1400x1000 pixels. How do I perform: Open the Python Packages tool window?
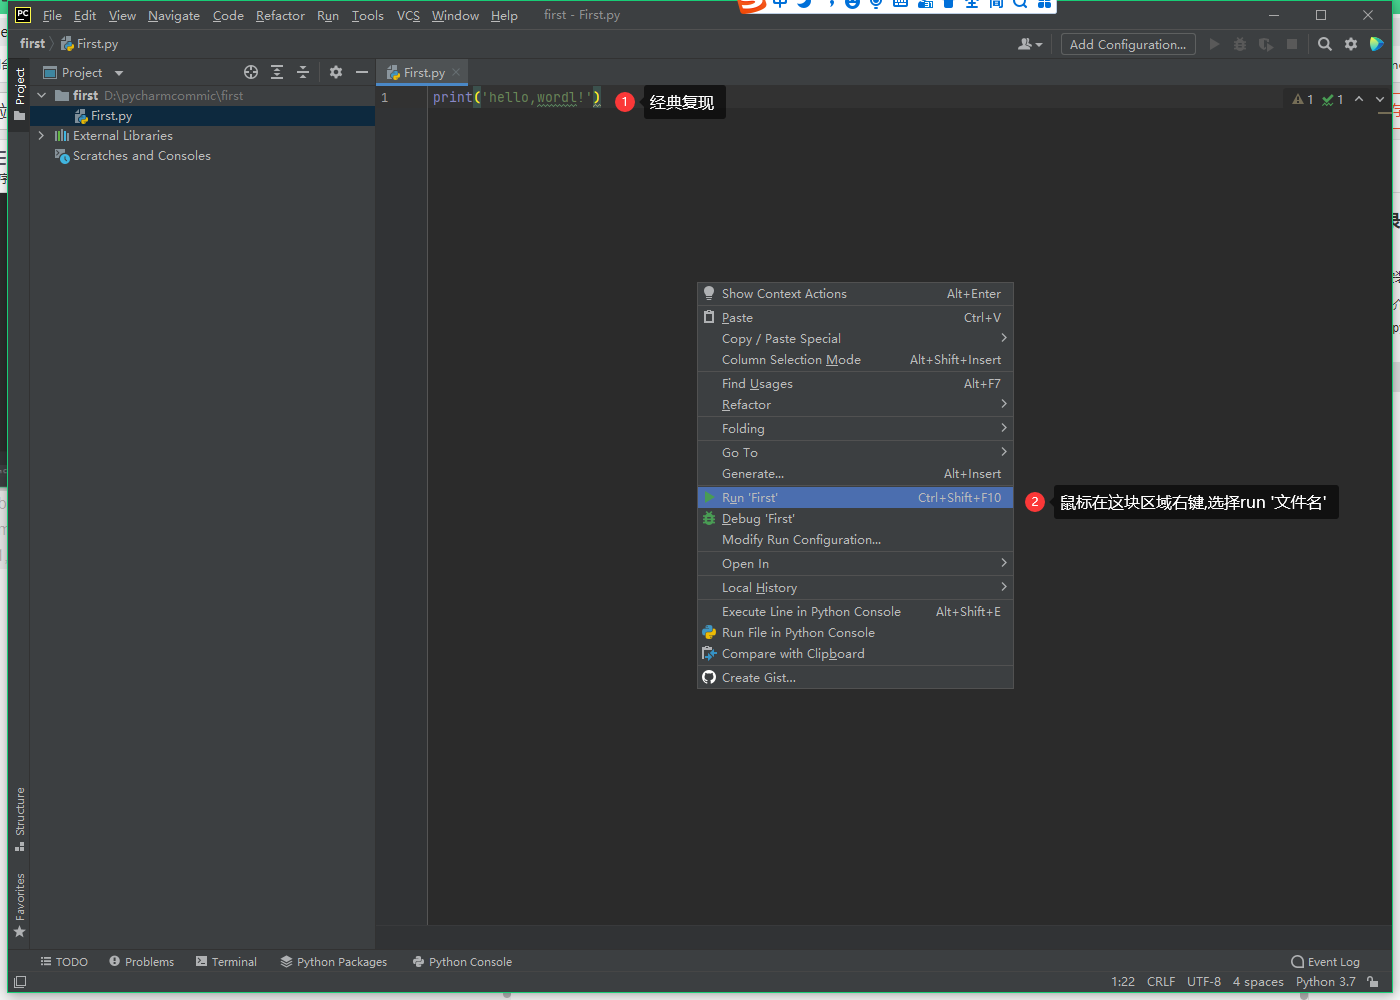click(x=334, y=962)
